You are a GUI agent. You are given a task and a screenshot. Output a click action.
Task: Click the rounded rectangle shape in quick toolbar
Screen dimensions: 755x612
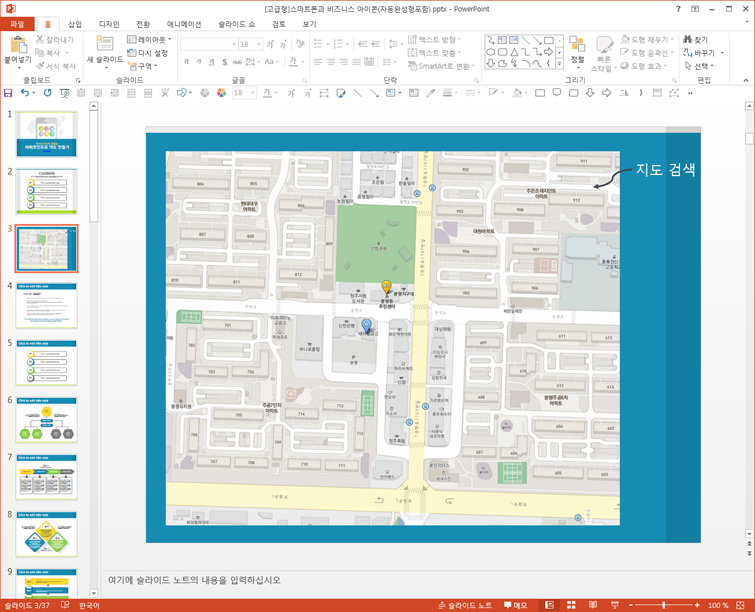573,93
